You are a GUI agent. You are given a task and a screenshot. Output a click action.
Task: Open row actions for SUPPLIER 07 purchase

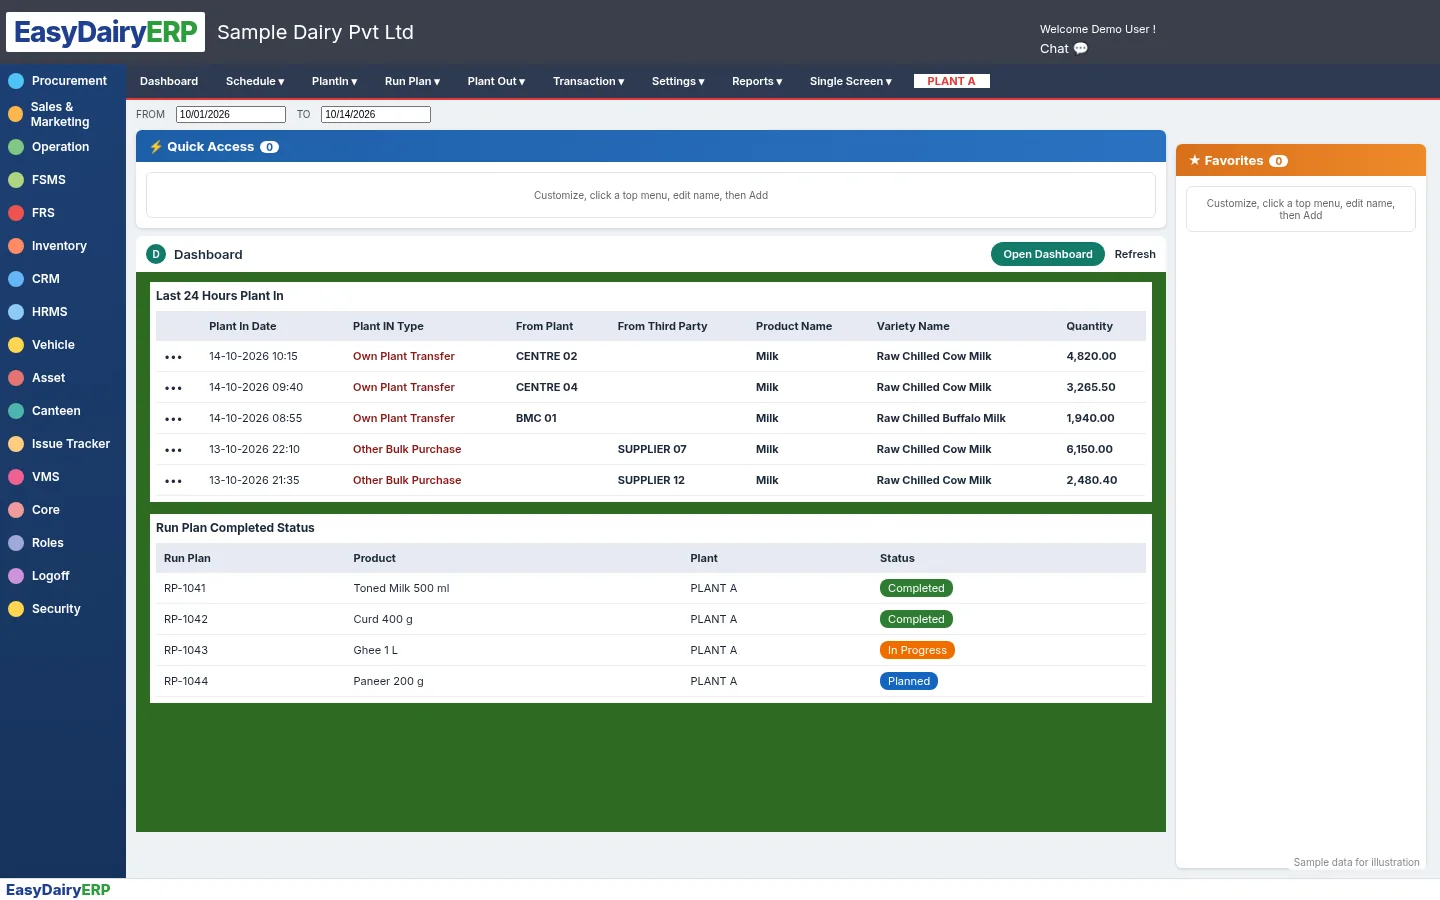click(x=173, y=450)
